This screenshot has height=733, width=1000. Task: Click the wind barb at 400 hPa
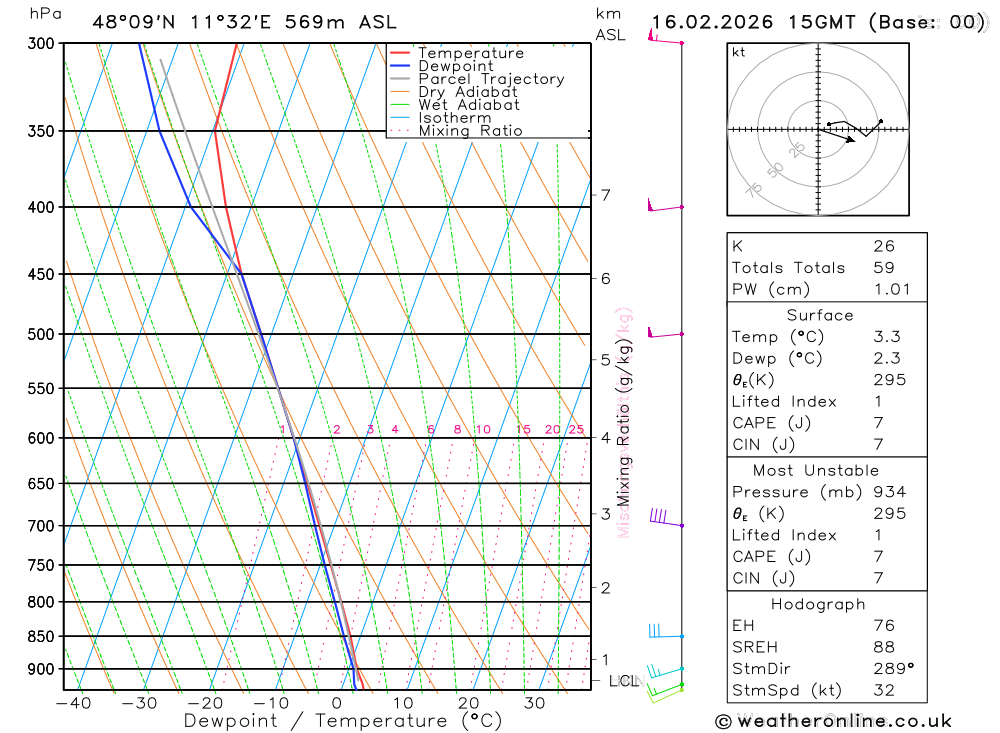coord(665,205)
